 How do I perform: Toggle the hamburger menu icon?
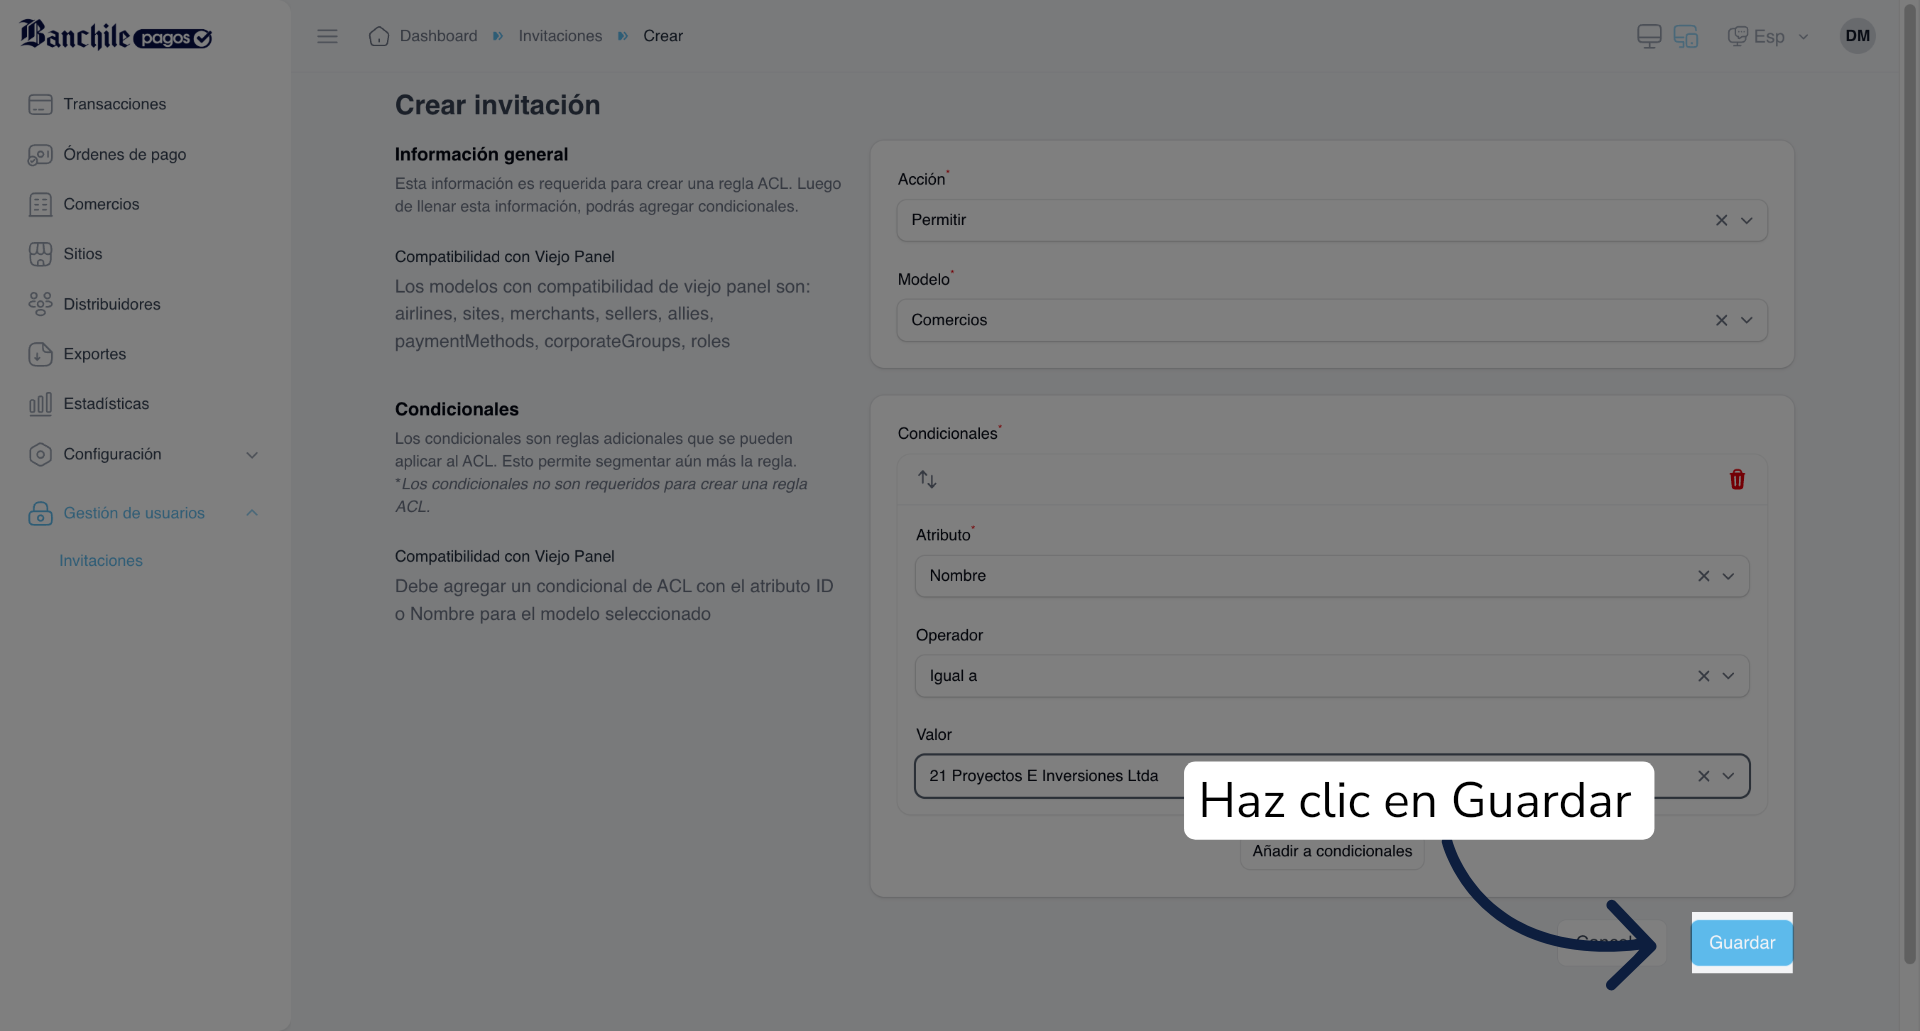[x=327, y=36]
